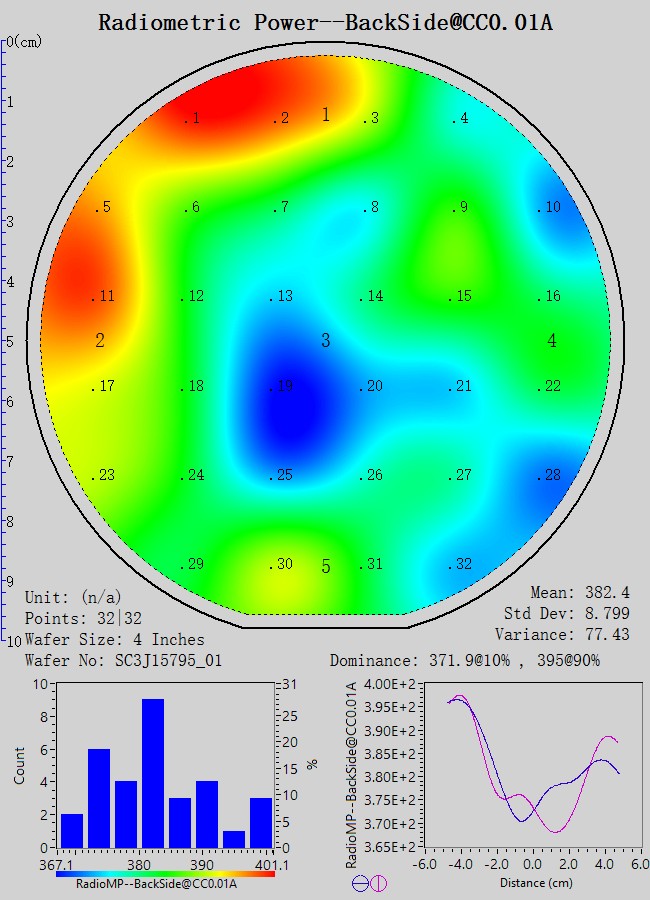This screenshot has height=900, width=650.
Task: Click the first histogram bar on left
Action: [72, 830]
